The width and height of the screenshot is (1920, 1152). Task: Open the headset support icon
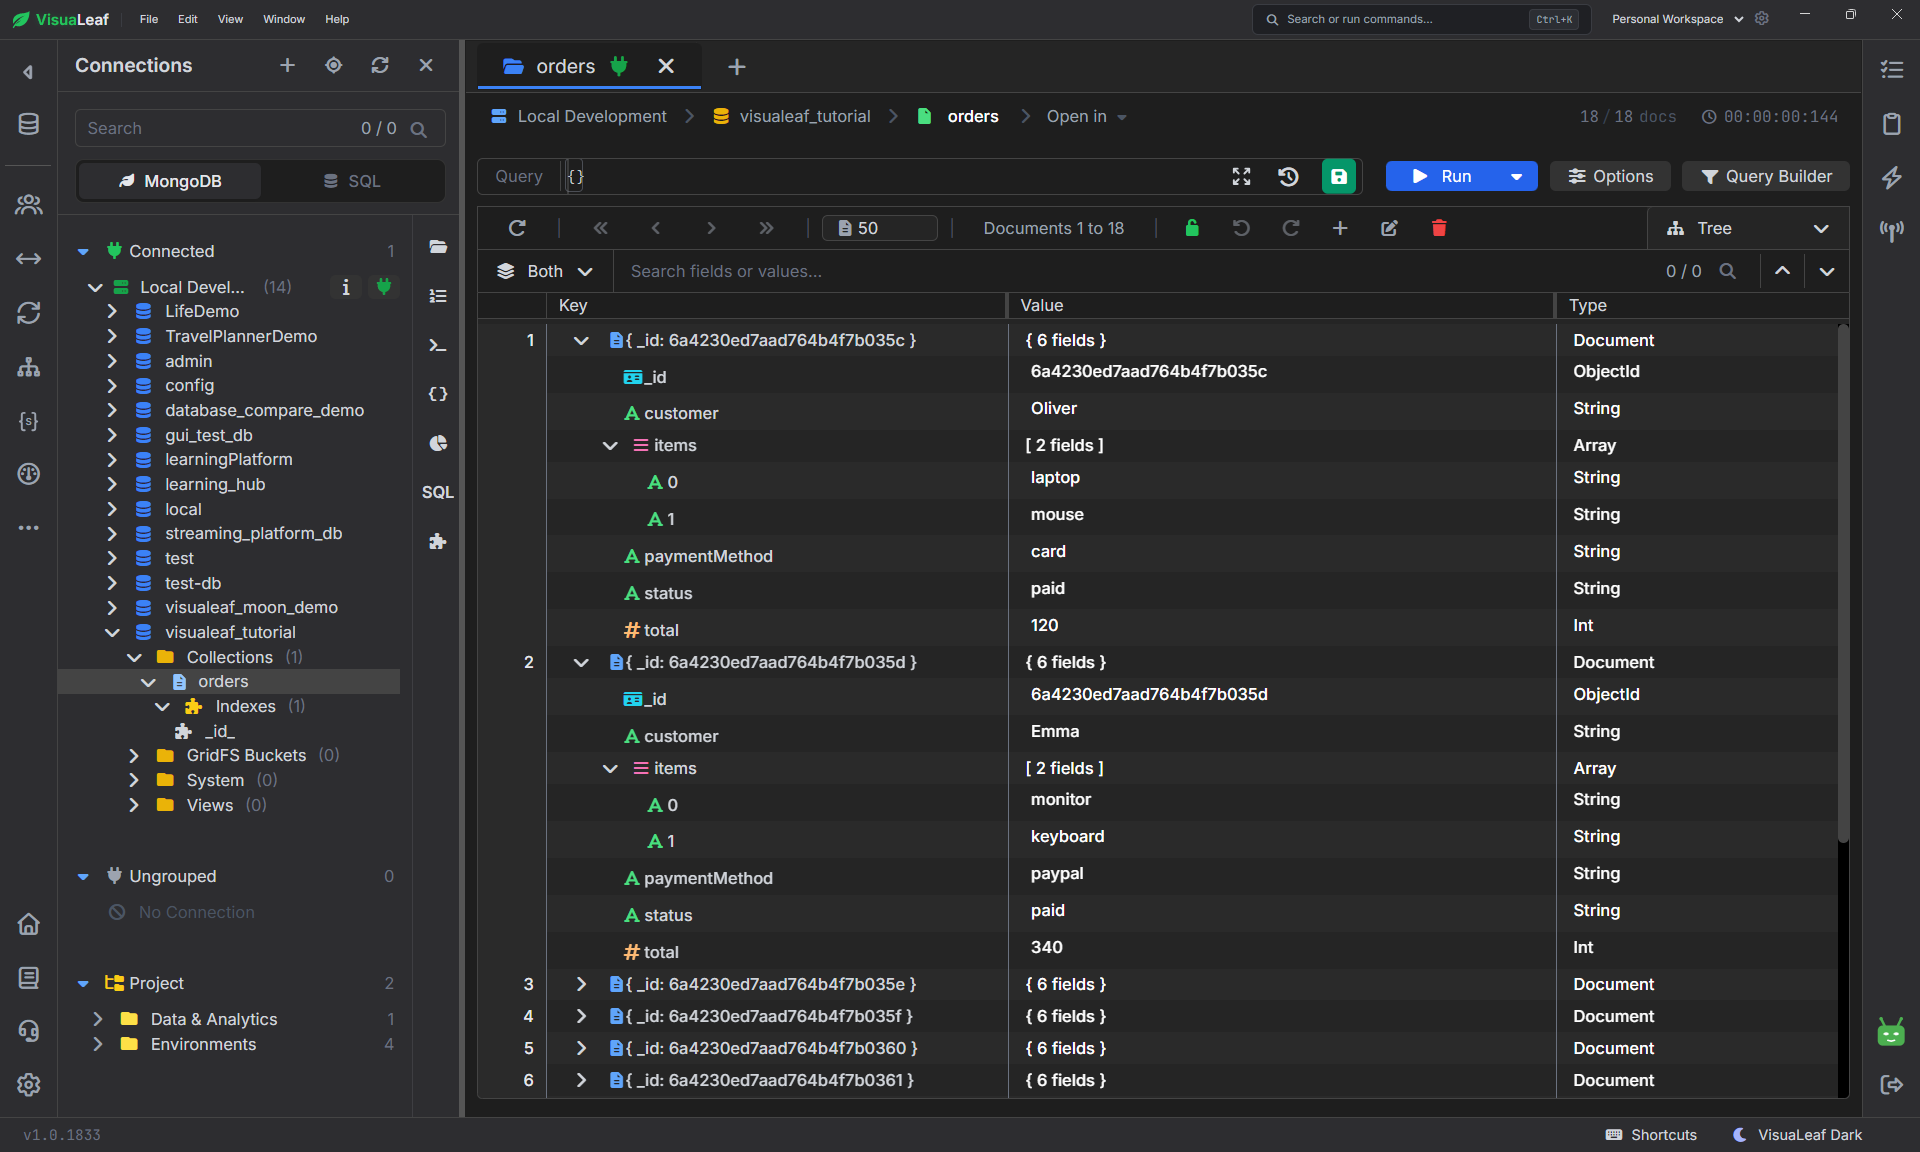[x=28, y=1031]
